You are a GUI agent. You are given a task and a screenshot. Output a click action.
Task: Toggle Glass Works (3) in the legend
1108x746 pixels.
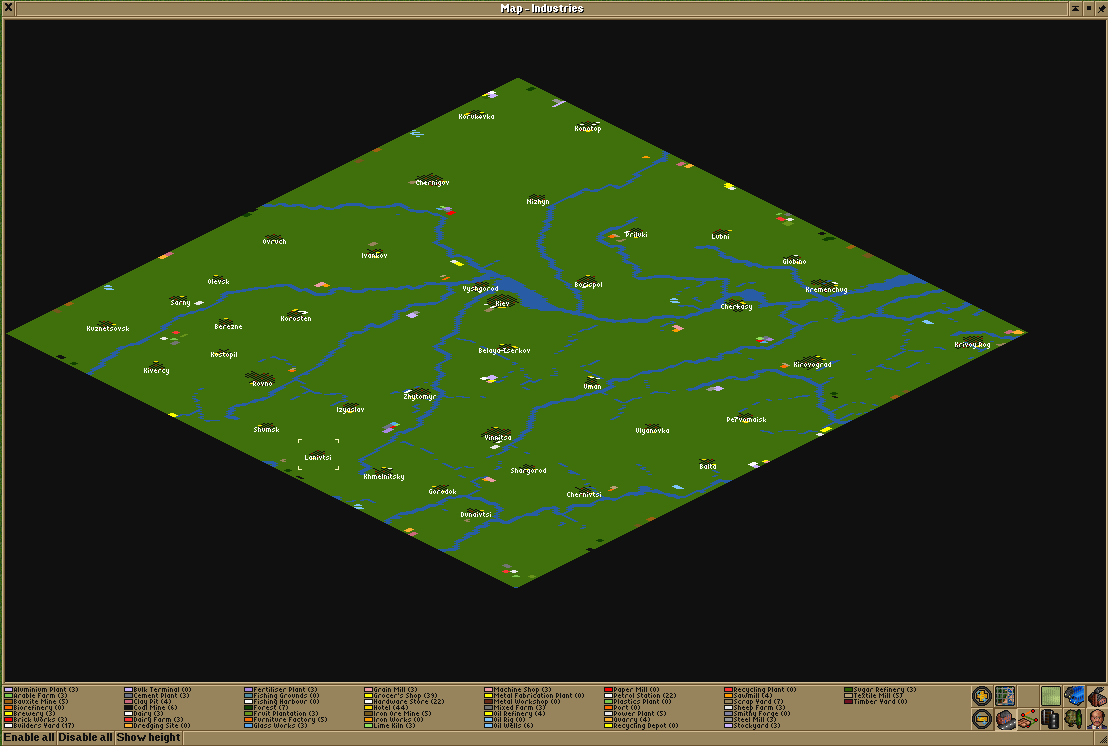coord(276,726)
